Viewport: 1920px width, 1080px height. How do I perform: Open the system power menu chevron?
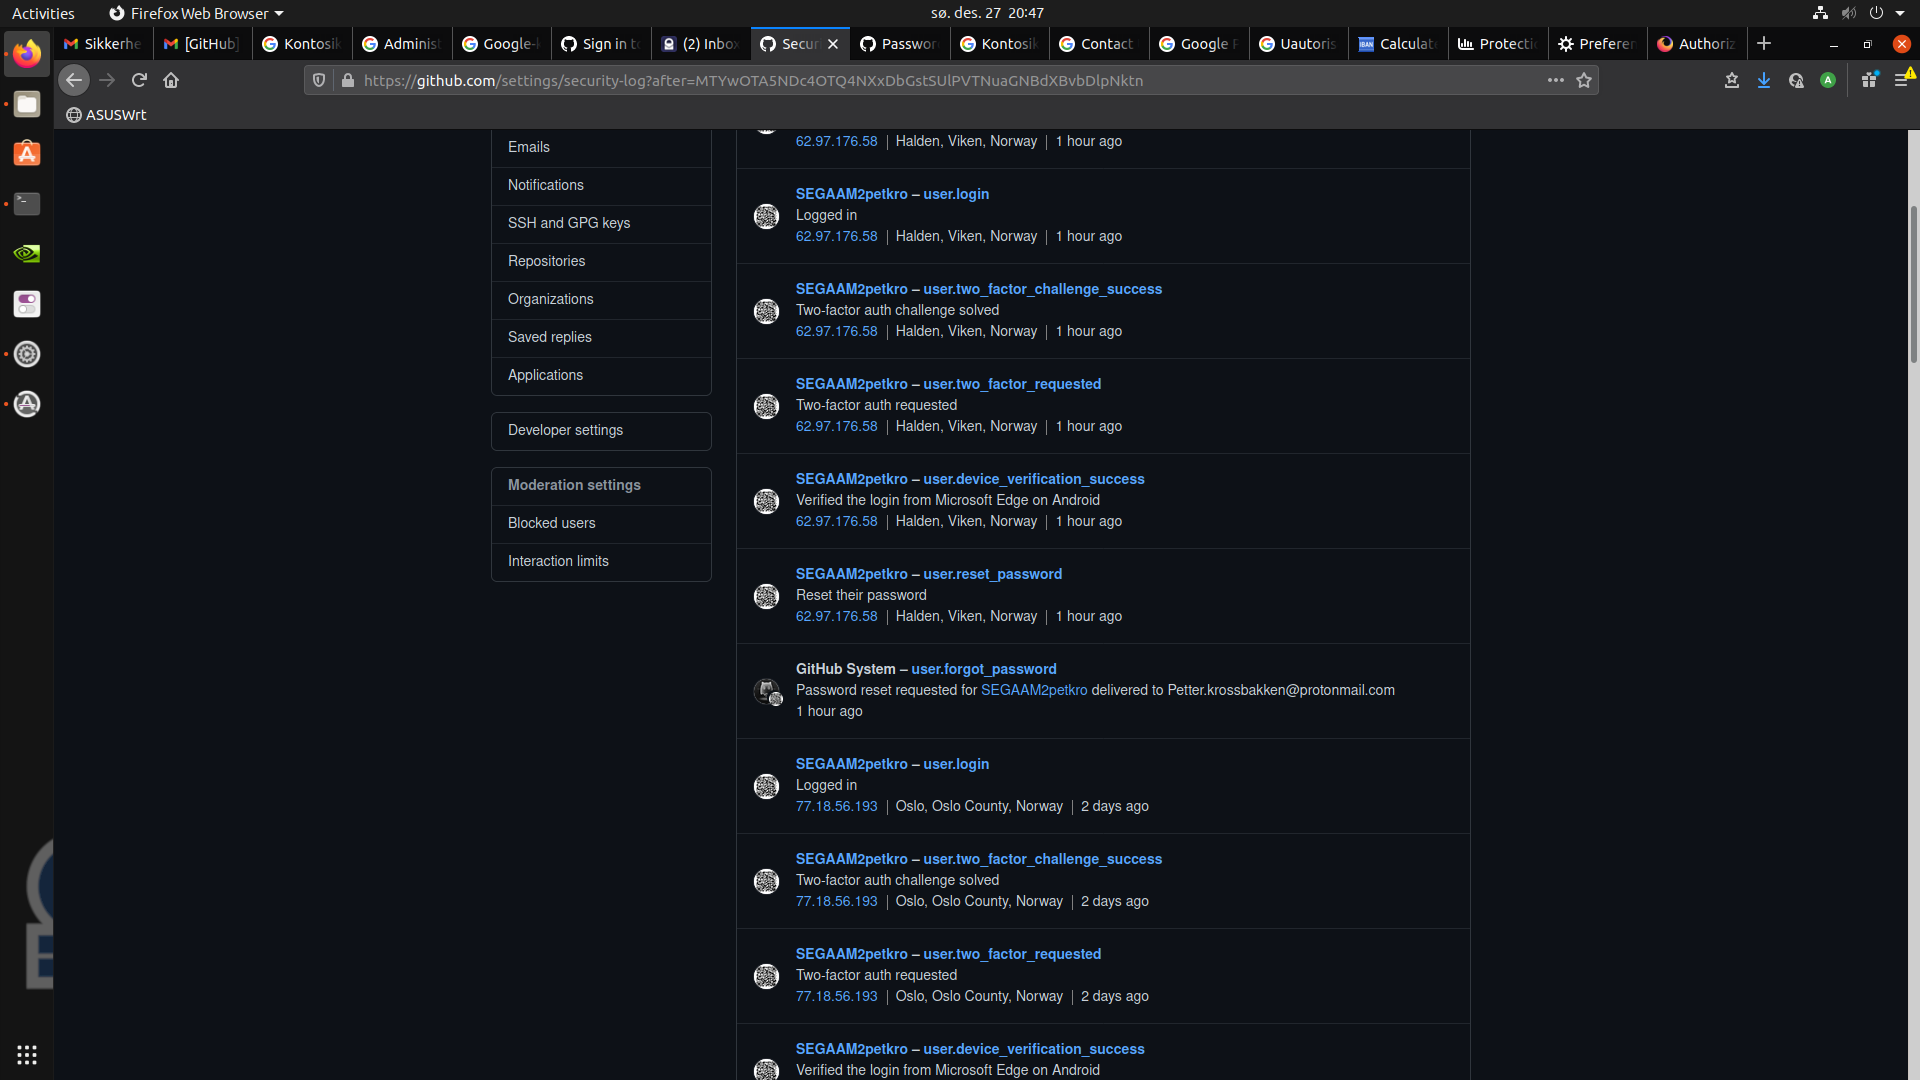pos(1899,13)
